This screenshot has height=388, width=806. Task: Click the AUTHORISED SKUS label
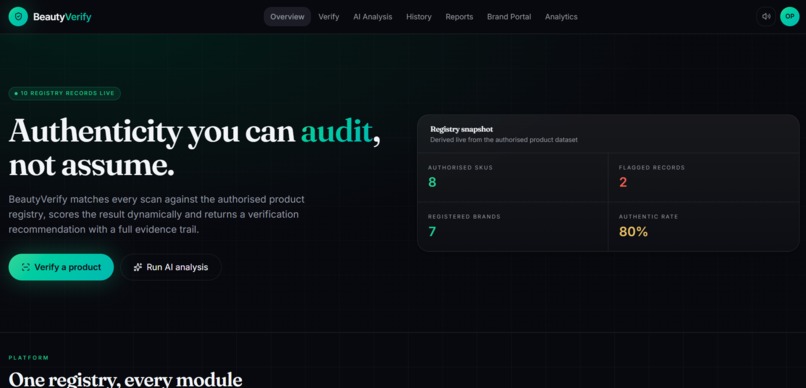[x=460, y=168]
